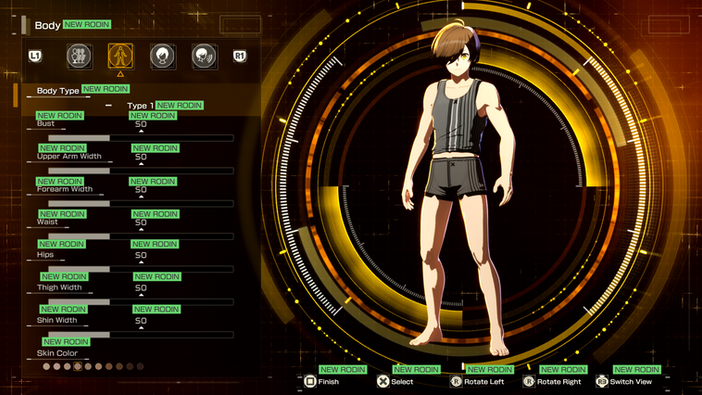Viewport: 702px width, 395px height.
Task: Open the voice category icon
Action: 204,56
